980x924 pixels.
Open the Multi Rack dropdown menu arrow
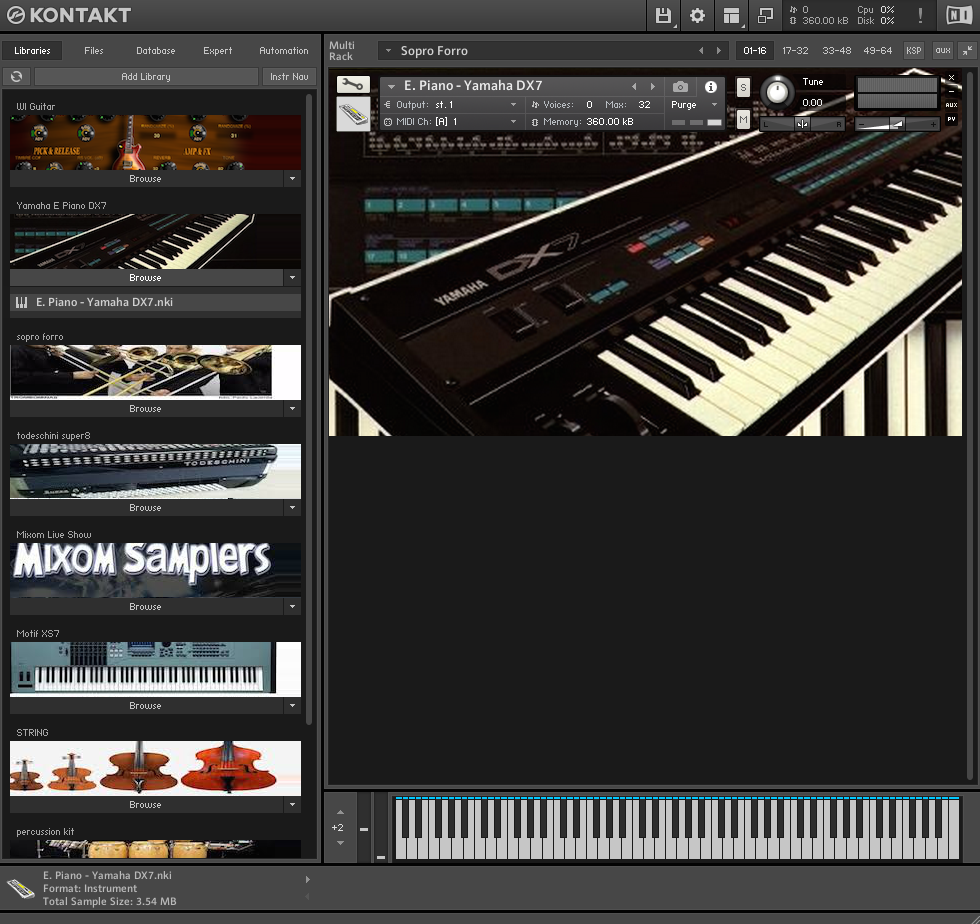tap(388, 51)
